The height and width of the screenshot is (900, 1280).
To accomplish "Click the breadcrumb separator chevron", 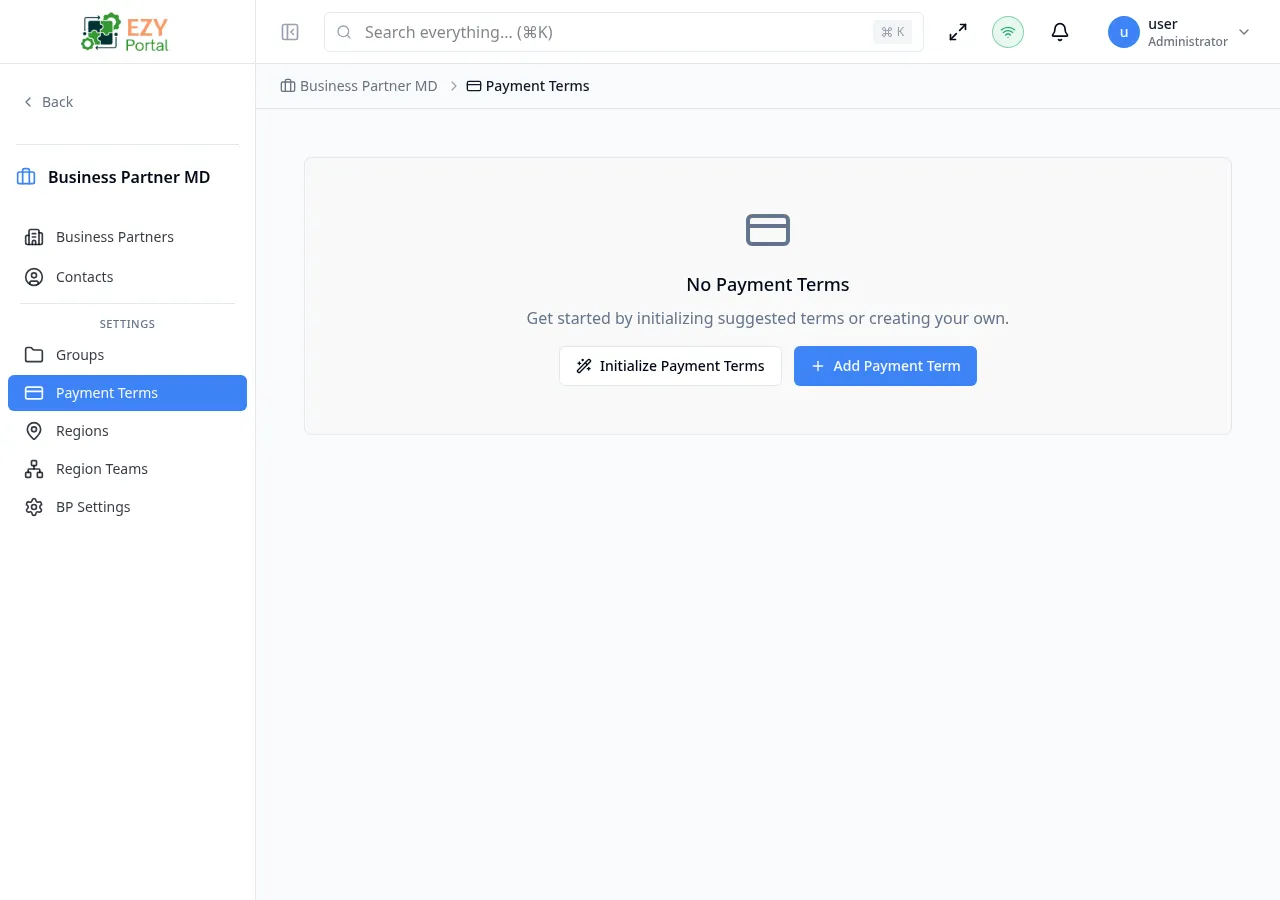I will point(454,86).
